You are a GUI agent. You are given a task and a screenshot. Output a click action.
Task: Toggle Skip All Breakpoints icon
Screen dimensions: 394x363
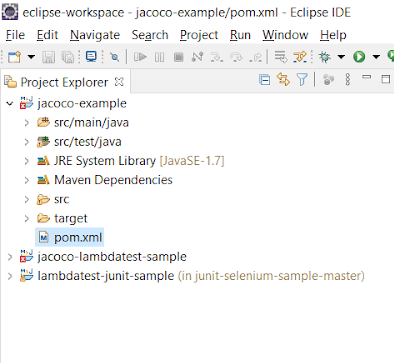pos(115,57)
